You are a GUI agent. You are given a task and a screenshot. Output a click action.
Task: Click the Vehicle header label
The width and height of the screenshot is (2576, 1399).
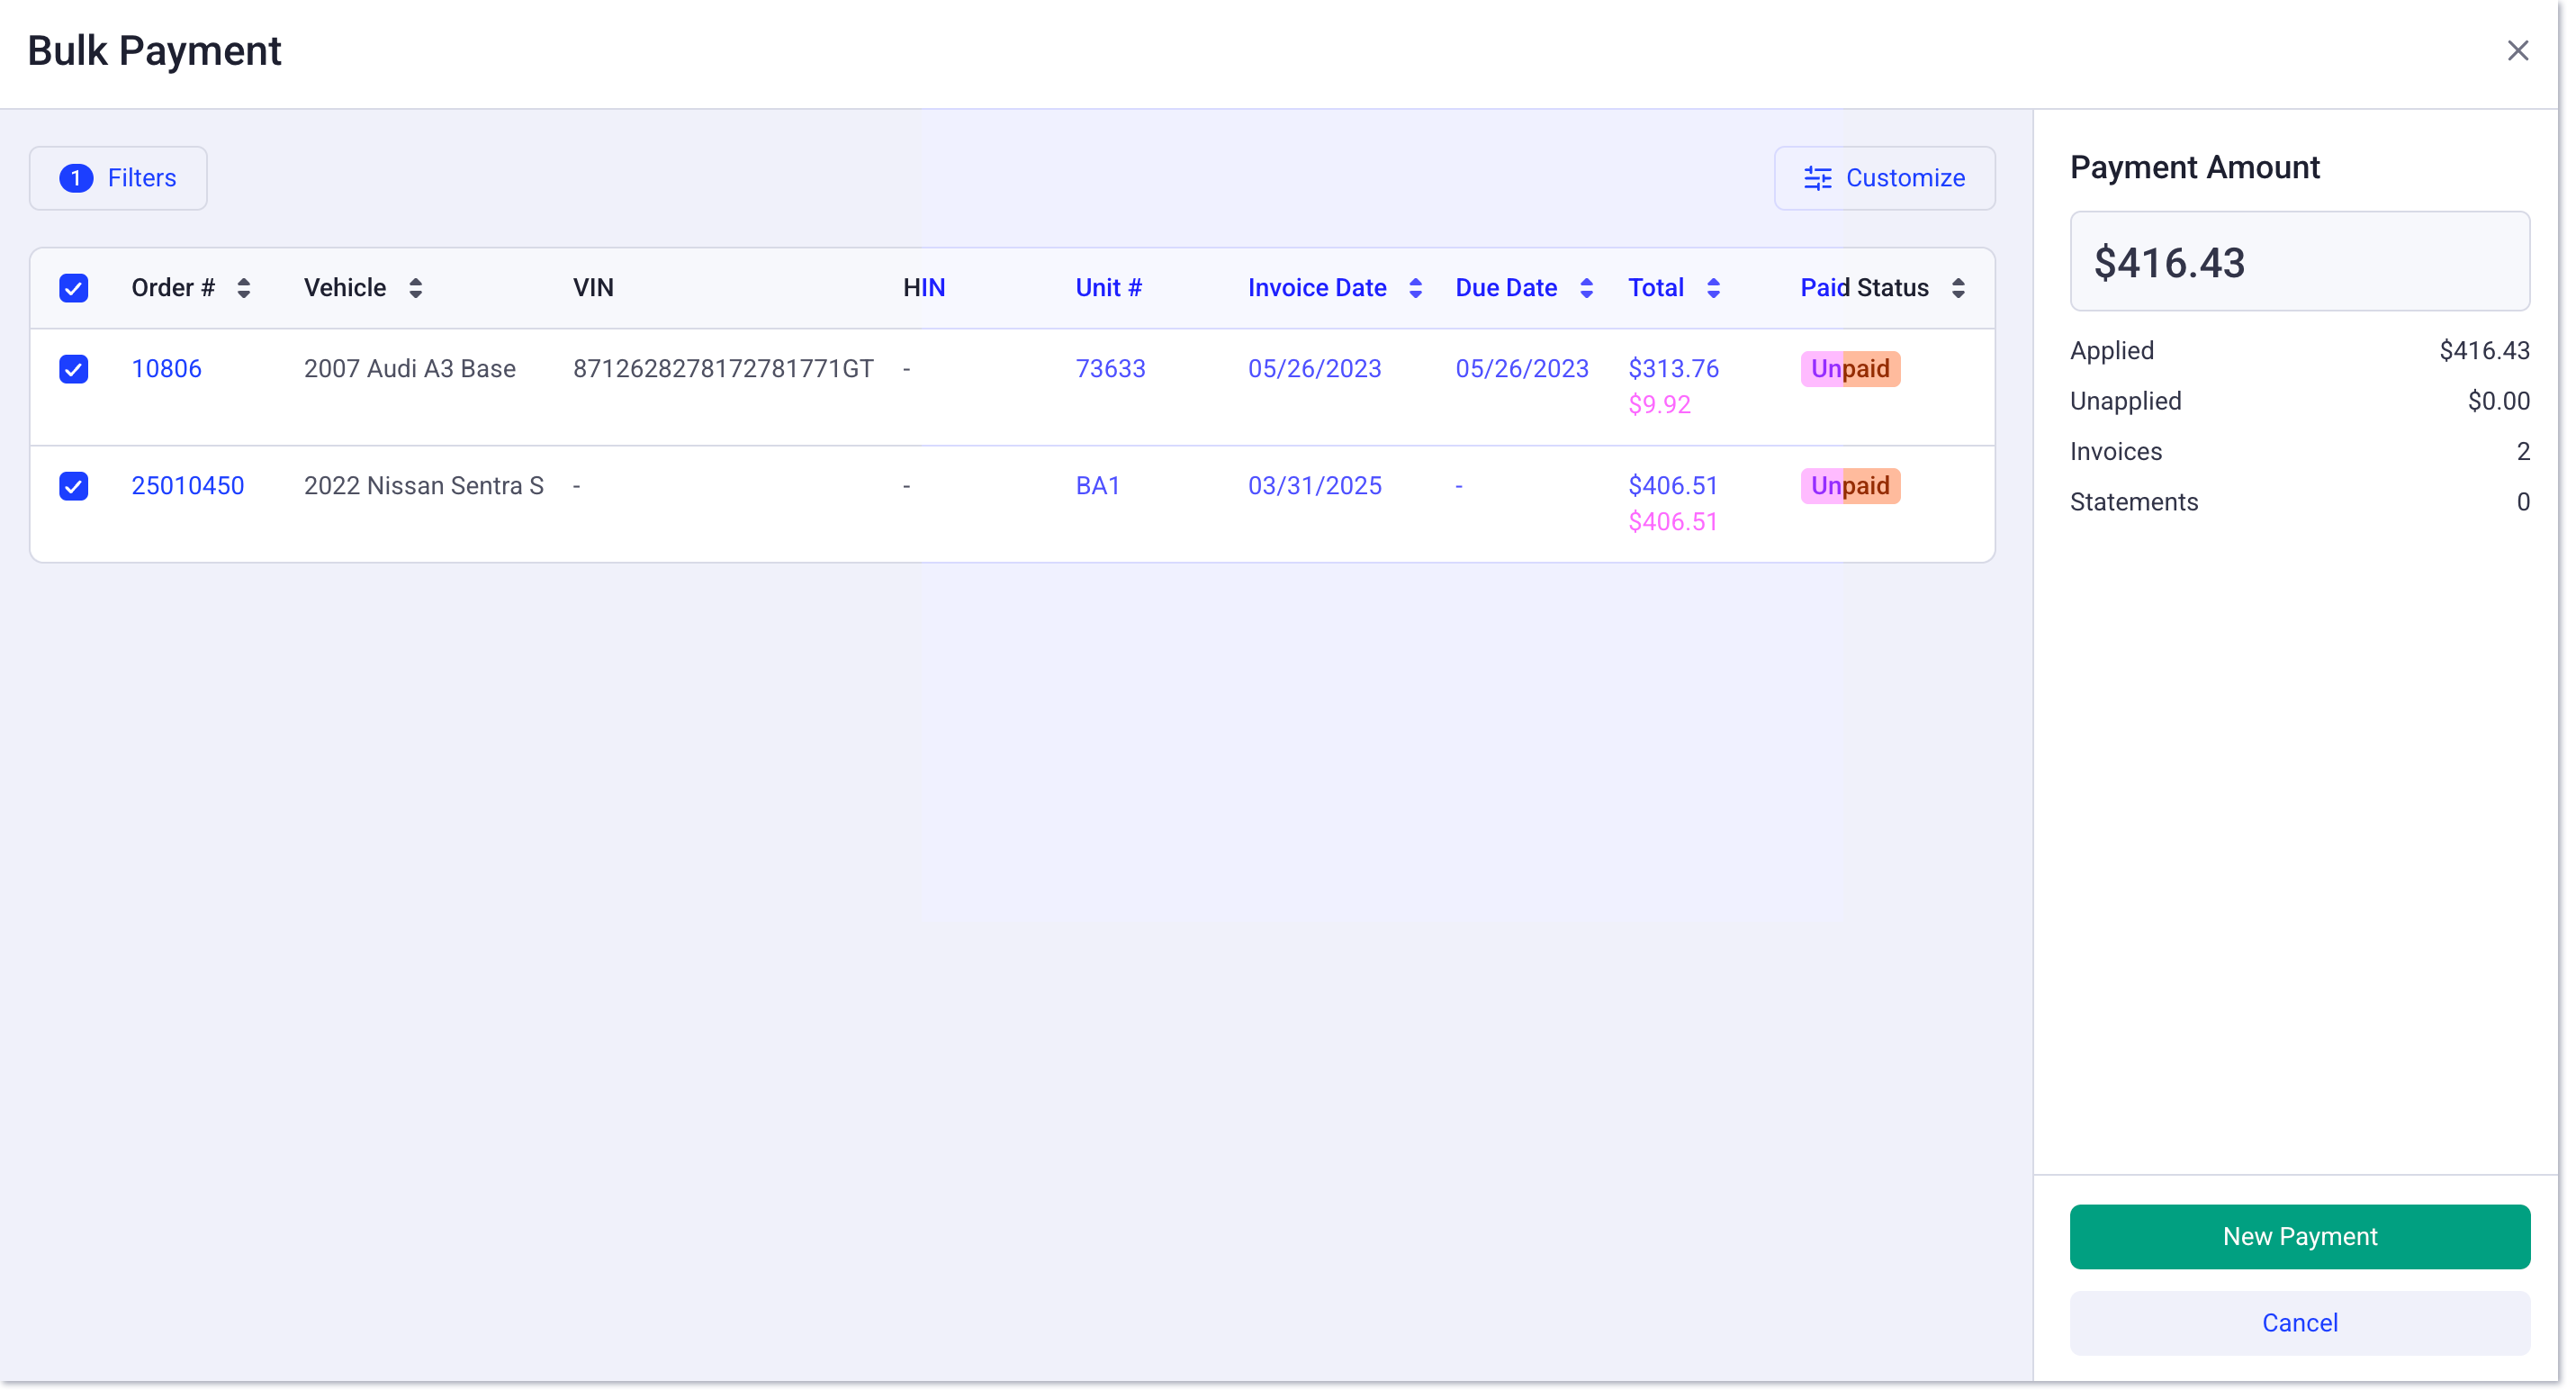(x=345, y=288)
